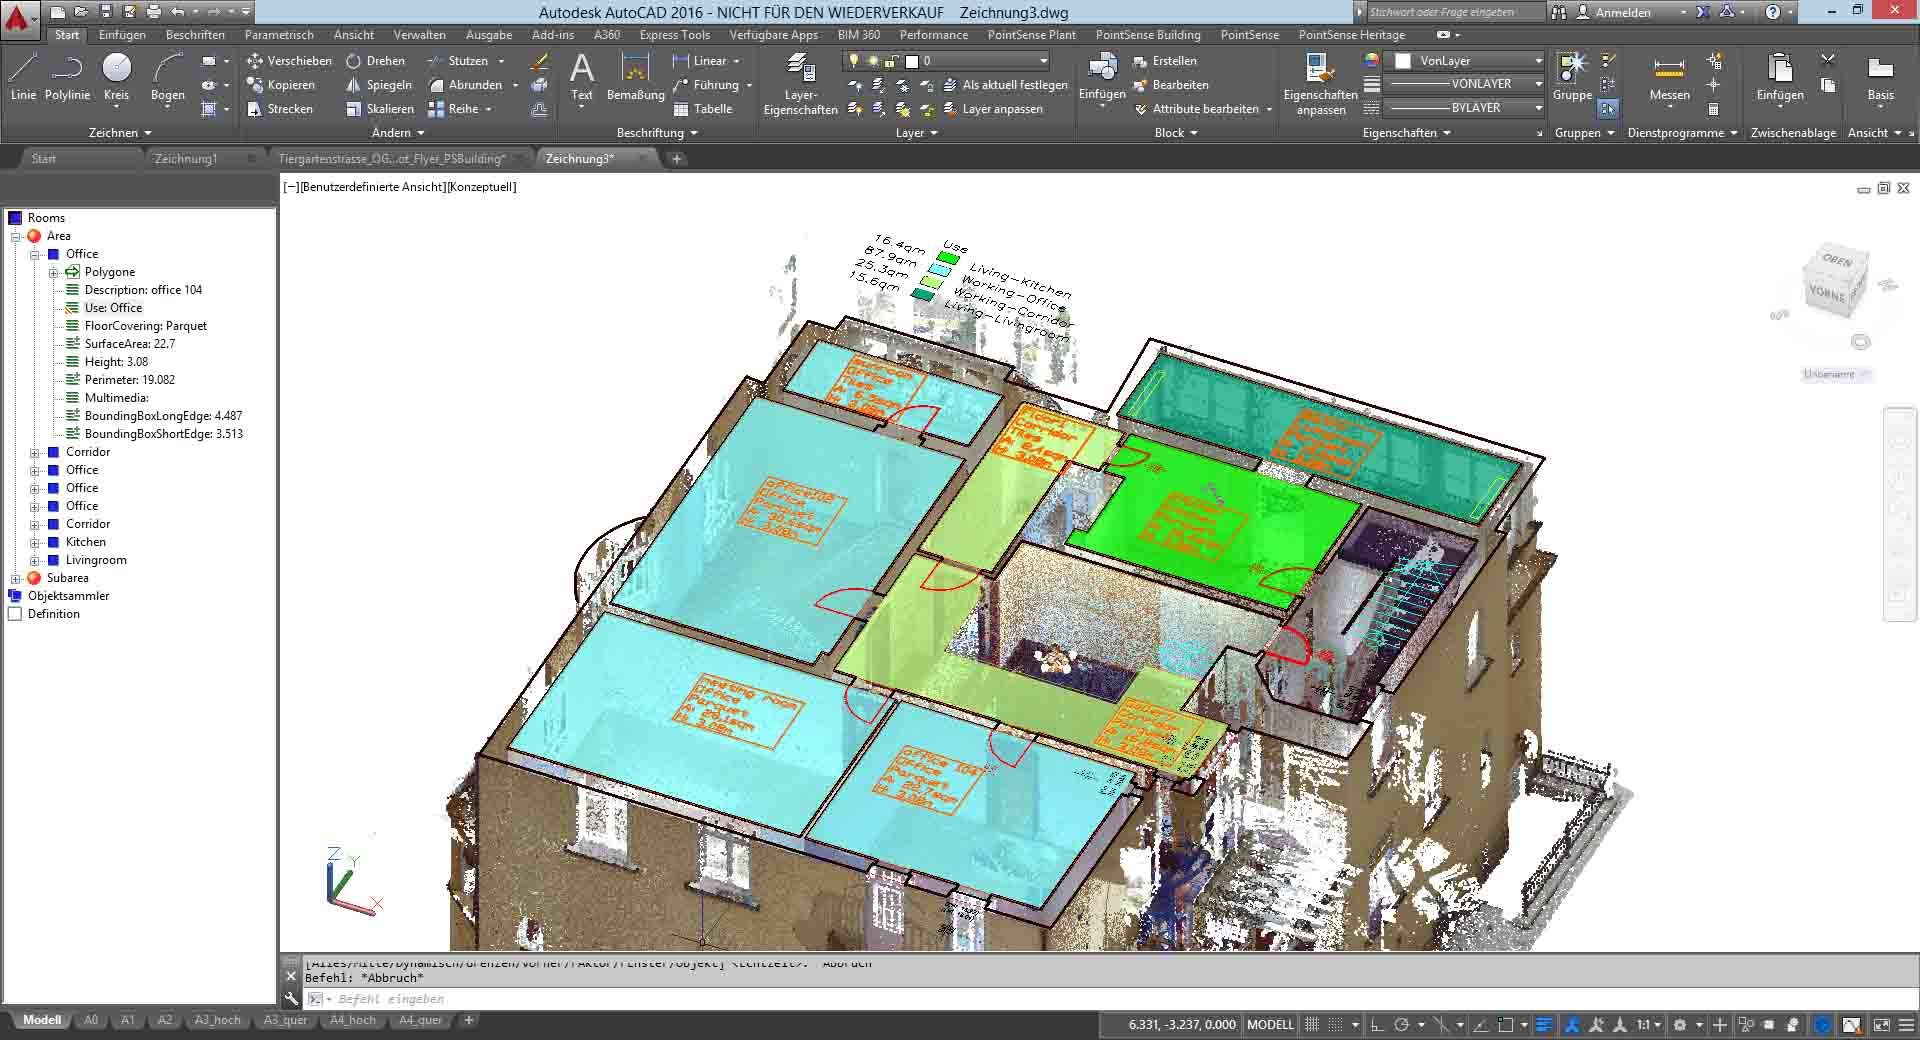1920x1040 pixels.
Task: Switch to the Zeichnung1 document tab
Action: click(186, 159)
